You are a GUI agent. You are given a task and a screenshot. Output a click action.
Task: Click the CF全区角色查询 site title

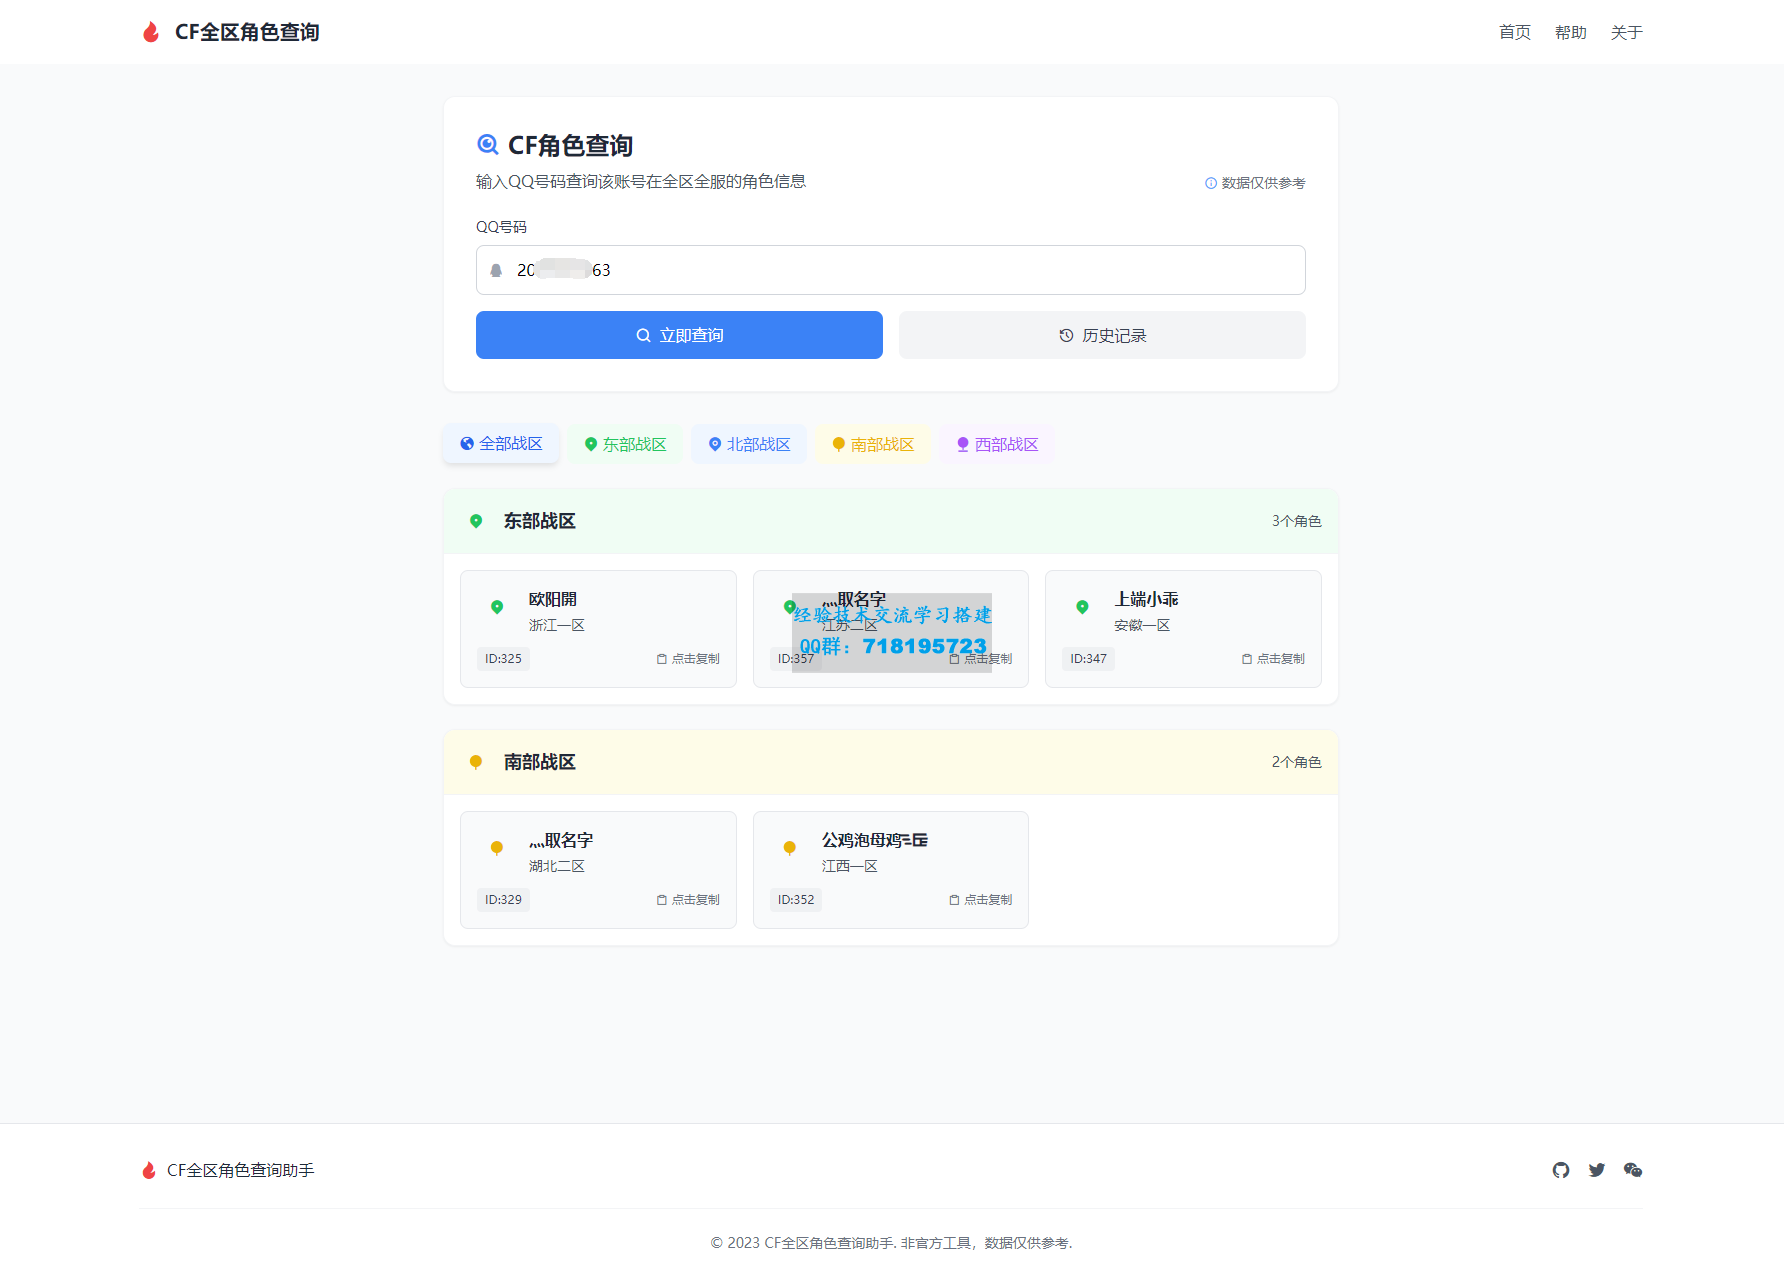[247, 32]
